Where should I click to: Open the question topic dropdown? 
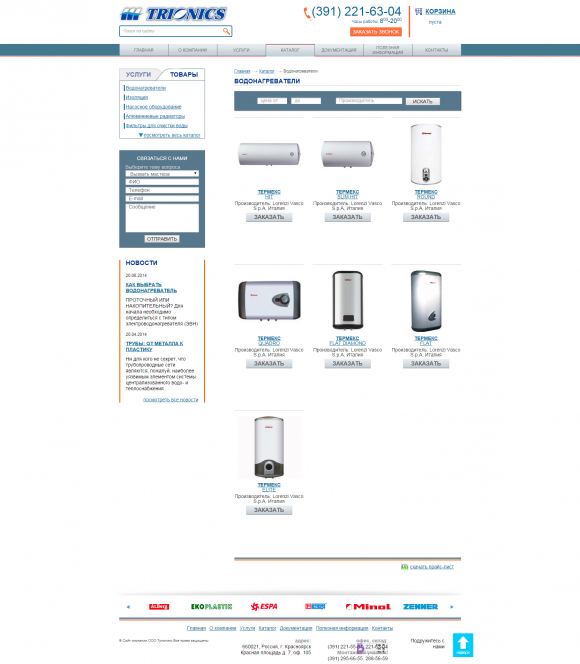click(x=162, y=174)
